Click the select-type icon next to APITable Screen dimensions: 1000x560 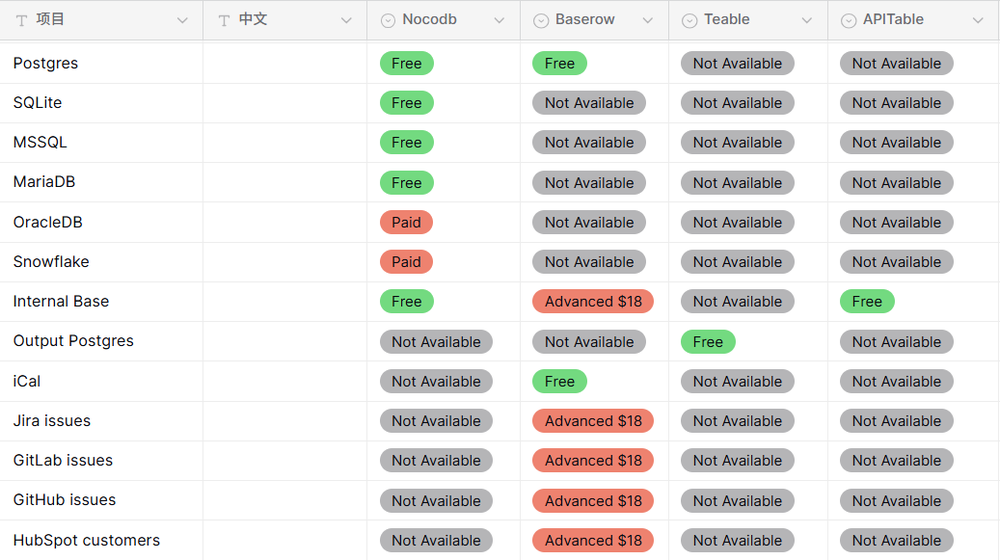[x=848, y=20]
